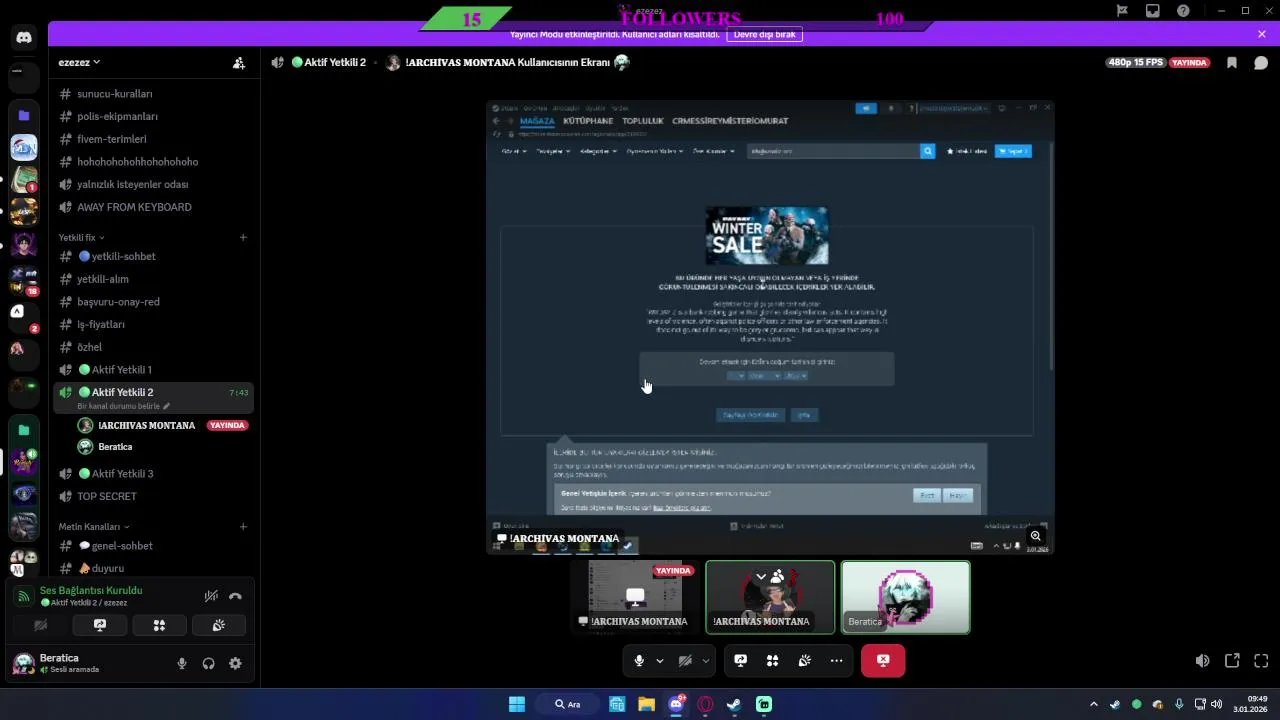1280x720 pixels.
Task: Join AWAY FROM KEYBOARD voice channel
Action: click(153, 207)
